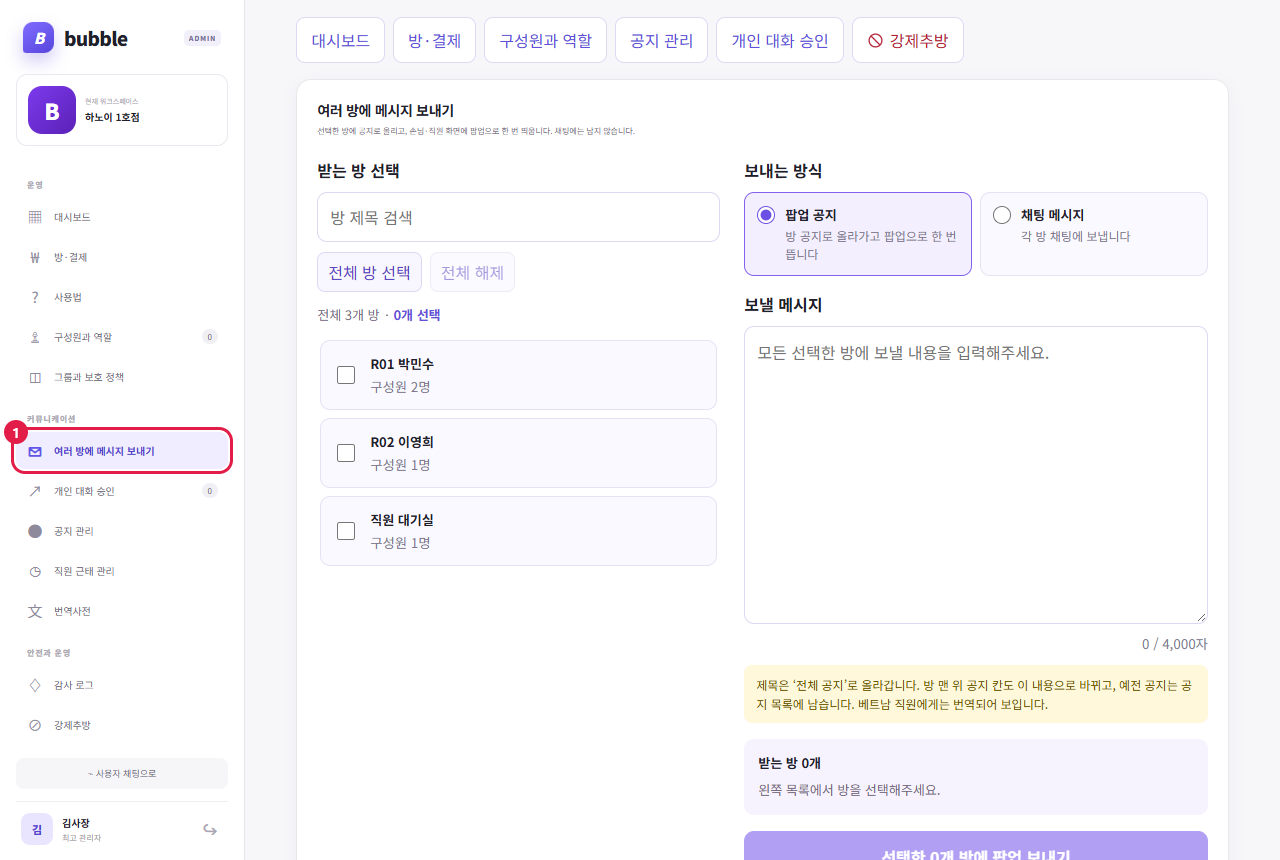Click the logout arrow icon beside 김사장
The width and height of the screenshot is (1280, 860).
(210, 829)
